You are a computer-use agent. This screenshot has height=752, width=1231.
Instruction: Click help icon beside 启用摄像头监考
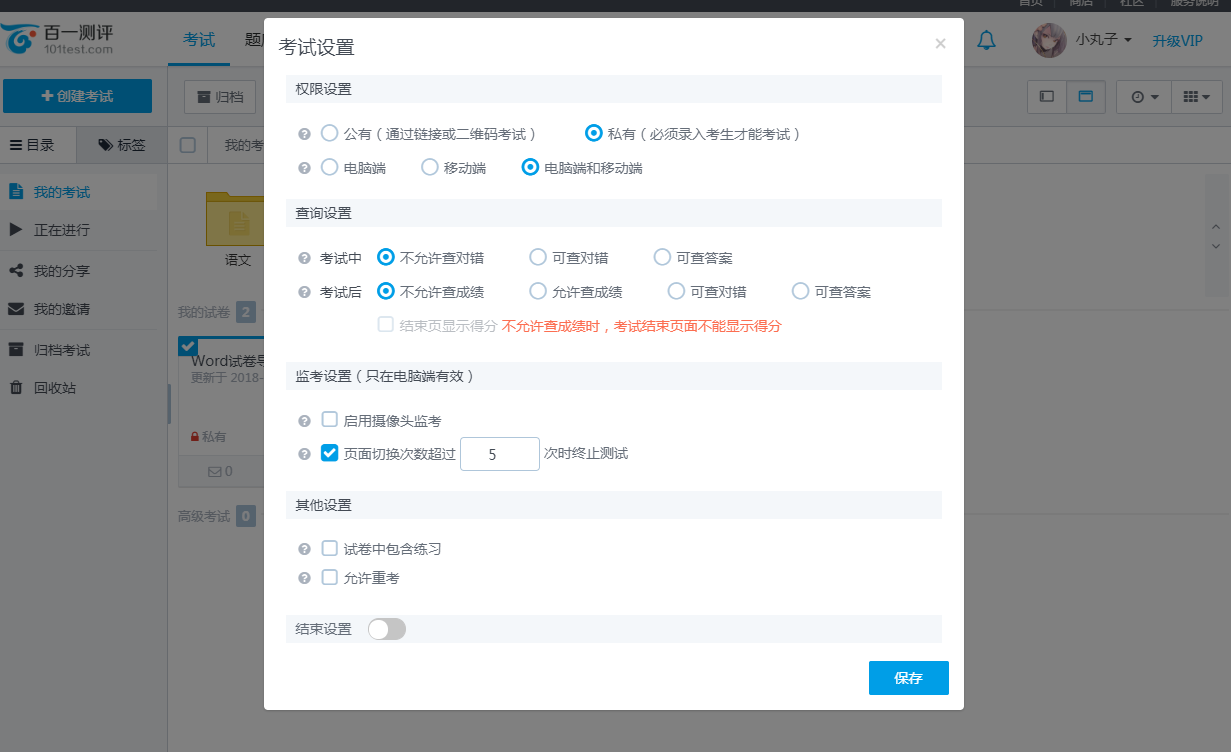304,421
